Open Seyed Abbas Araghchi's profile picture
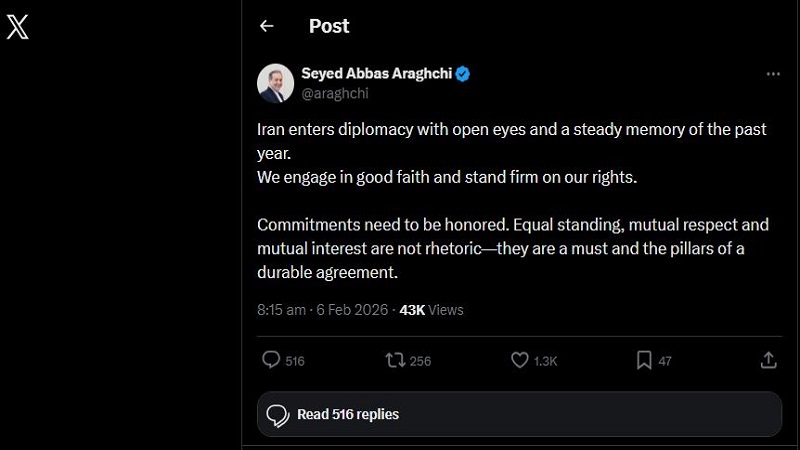 click(275, 83)
